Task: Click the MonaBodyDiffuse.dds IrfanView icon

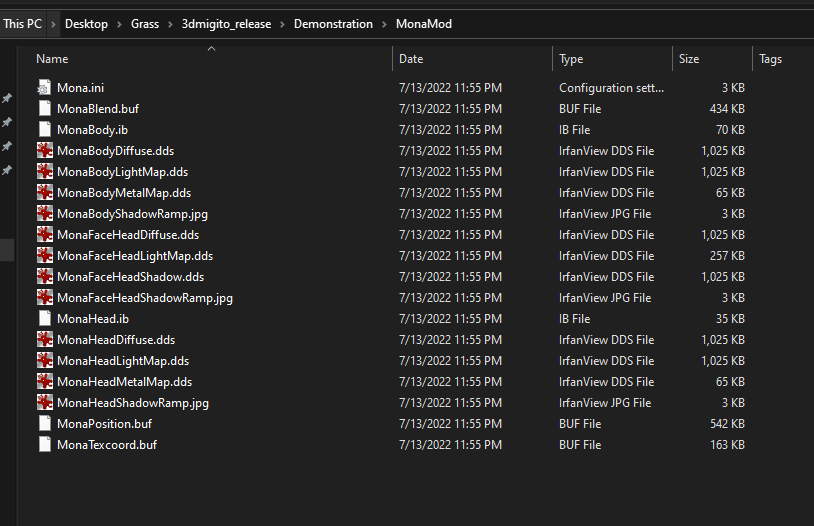Action: [45, 151]
